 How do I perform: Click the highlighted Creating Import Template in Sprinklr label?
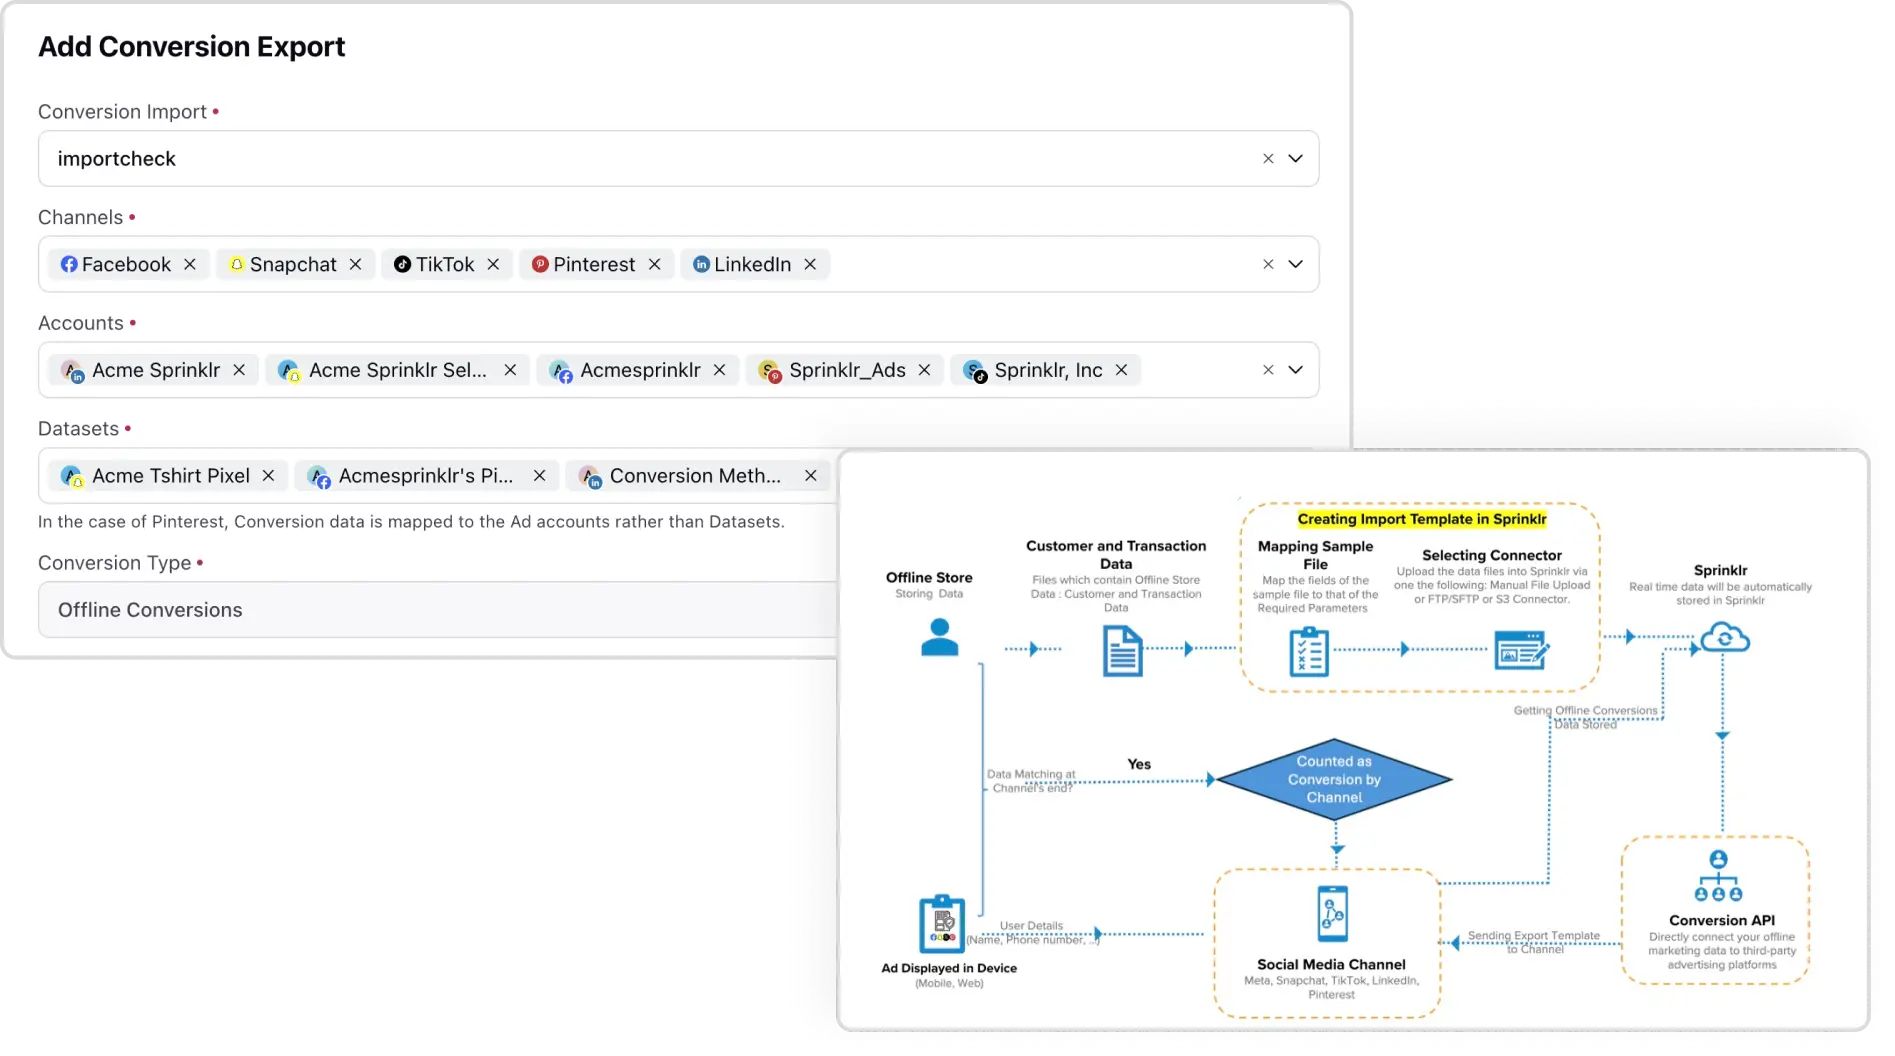pyautogui.click(x=1422, y=519)
